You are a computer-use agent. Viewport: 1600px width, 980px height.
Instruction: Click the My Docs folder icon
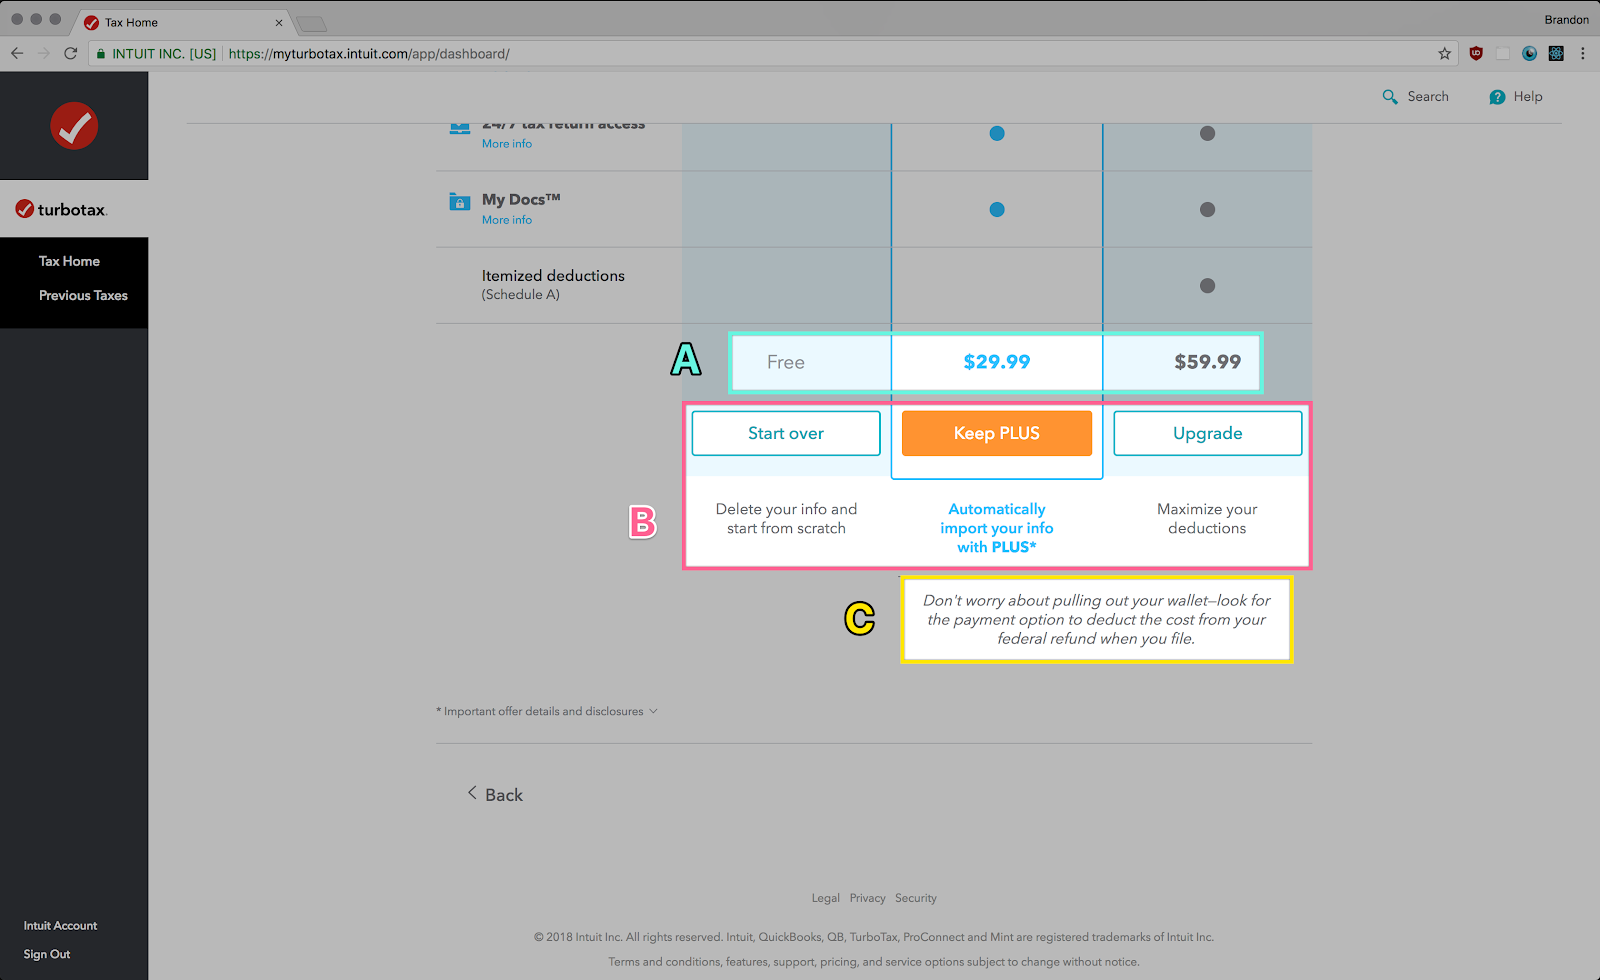460,201
